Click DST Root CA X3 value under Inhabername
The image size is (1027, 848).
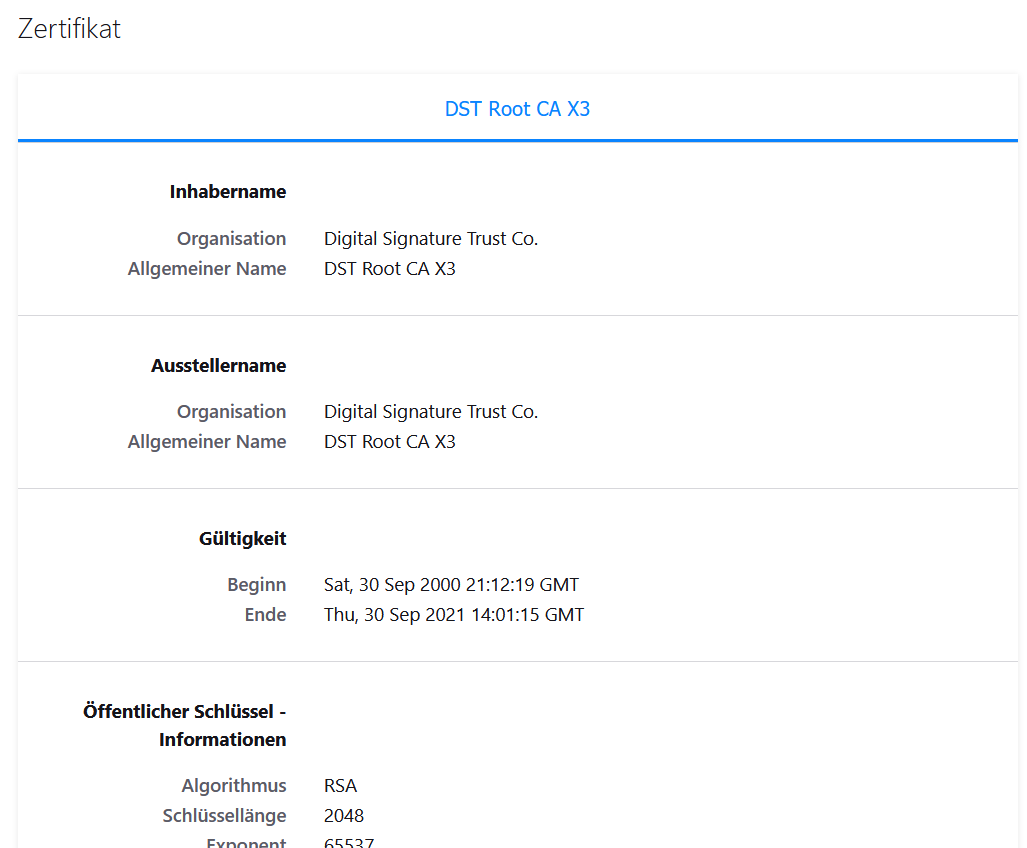(x=390, y=269)
